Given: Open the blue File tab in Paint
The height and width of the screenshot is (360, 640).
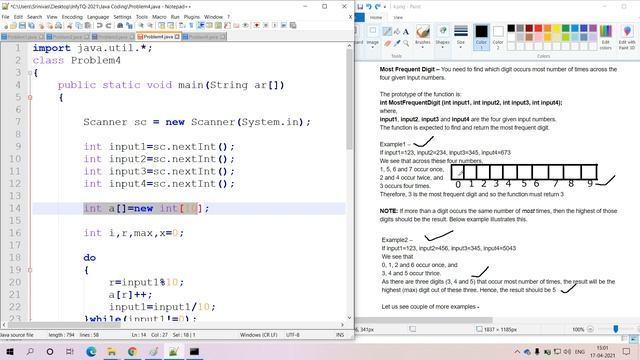Looking at the screenshot, I should tap(360, 18).
